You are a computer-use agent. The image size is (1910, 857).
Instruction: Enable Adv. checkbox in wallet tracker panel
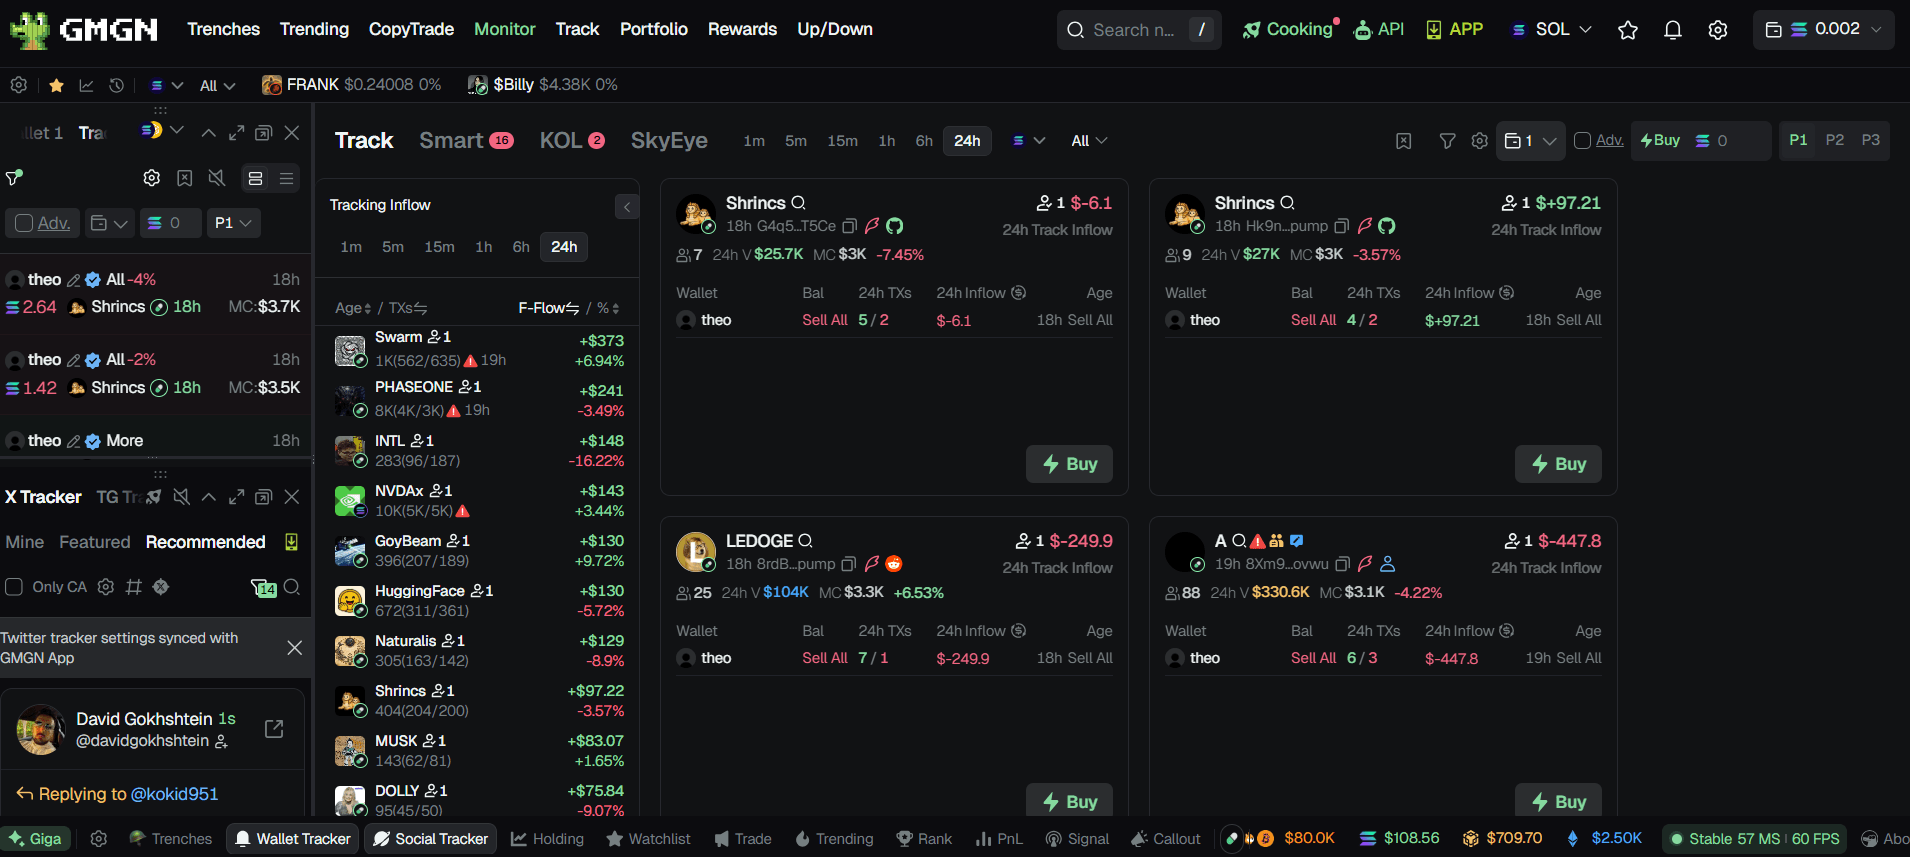tap(25, 223)
